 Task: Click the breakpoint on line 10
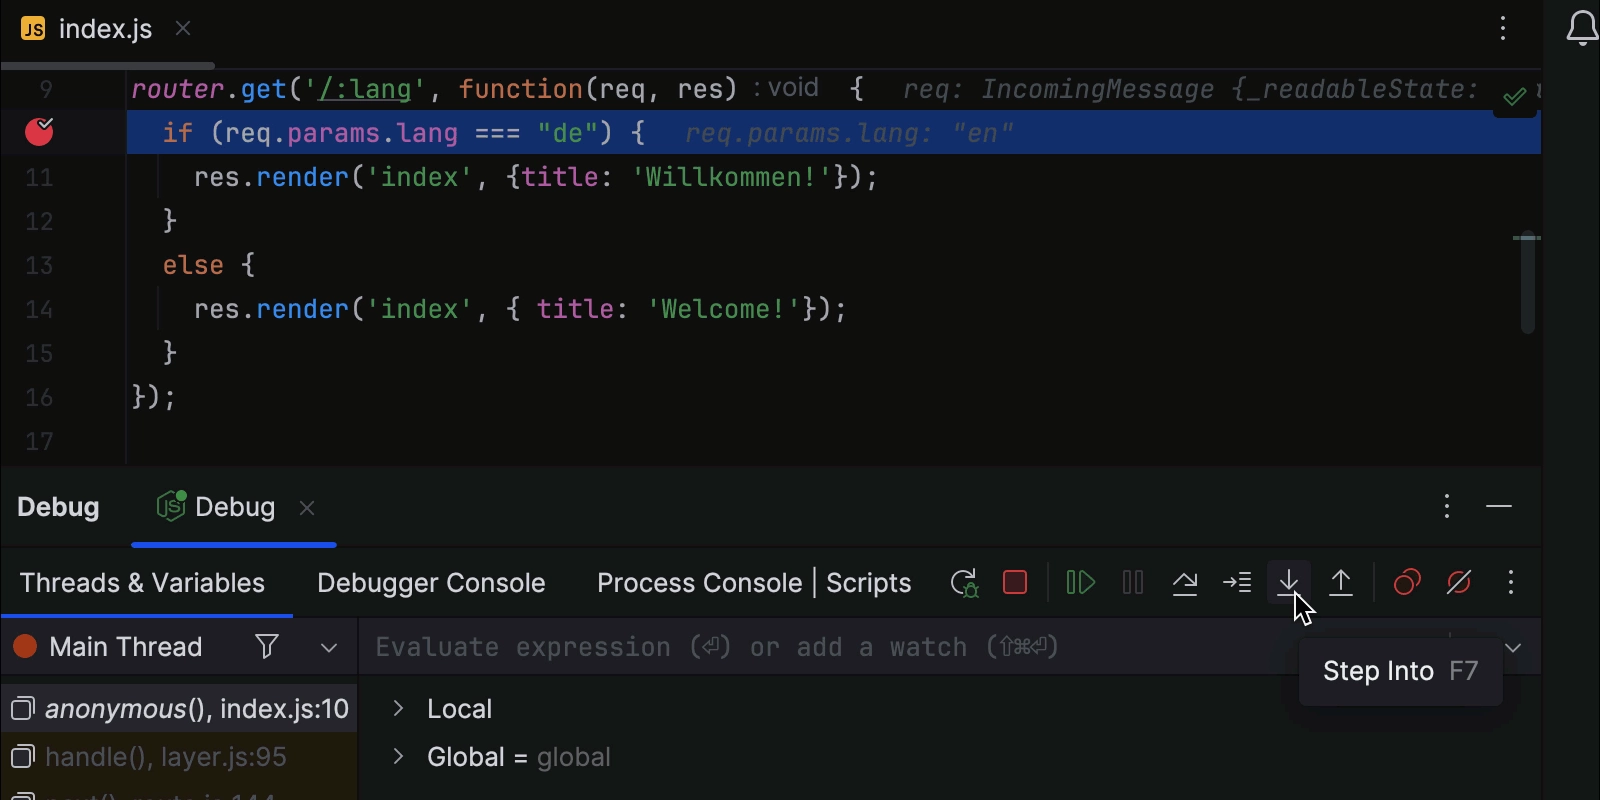point(39,131)
